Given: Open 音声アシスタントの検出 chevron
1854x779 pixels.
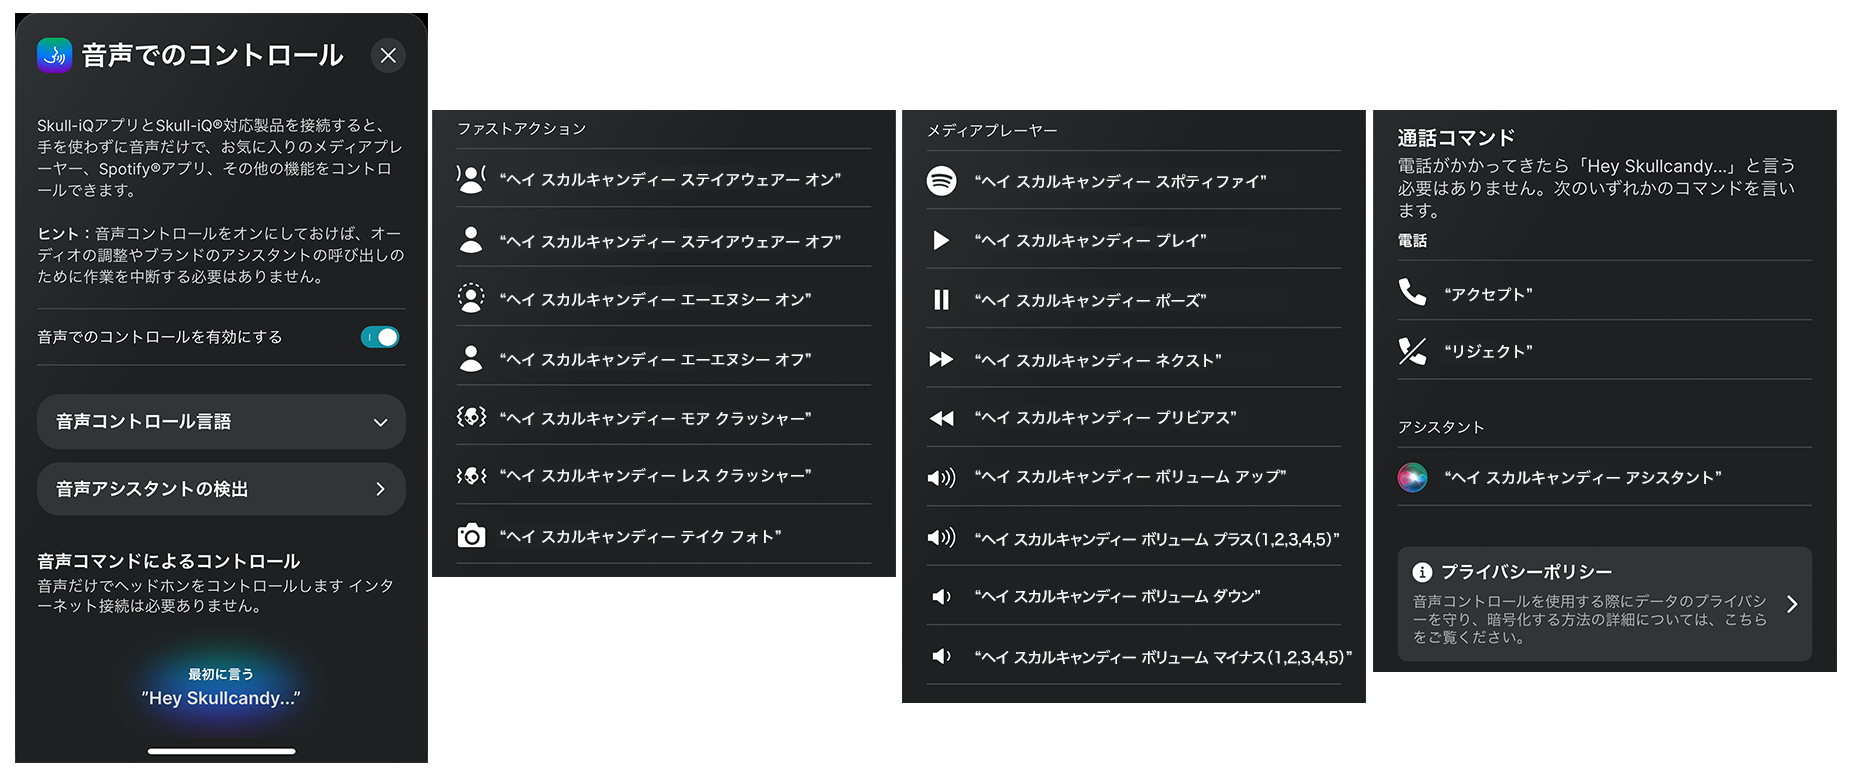Looking at the screenshot, I should click(x=380, y=489).
